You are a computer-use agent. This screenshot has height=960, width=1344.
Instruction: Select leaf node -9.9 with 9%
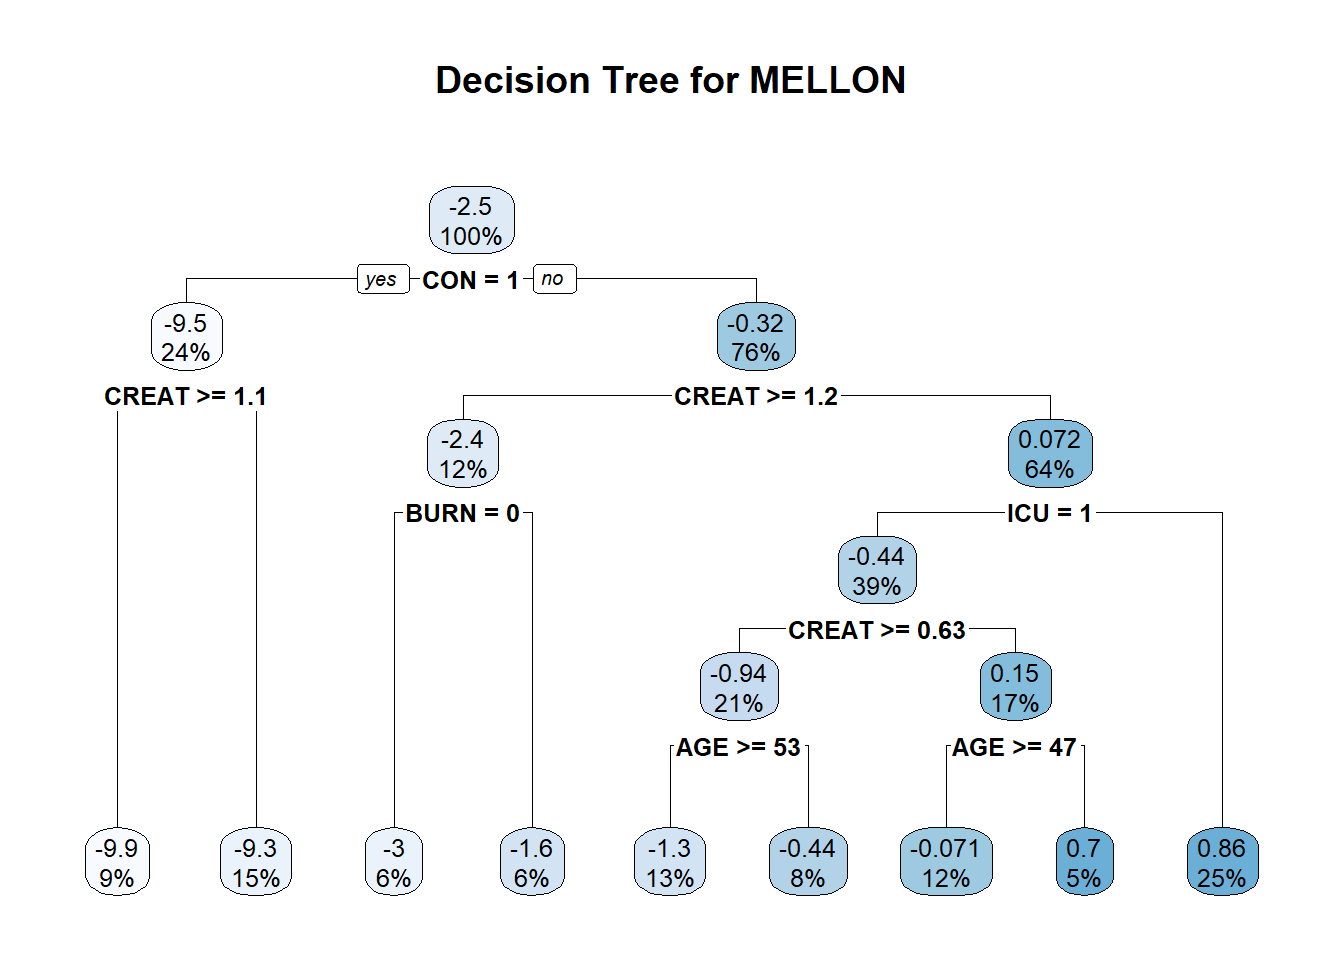[117, 863]
